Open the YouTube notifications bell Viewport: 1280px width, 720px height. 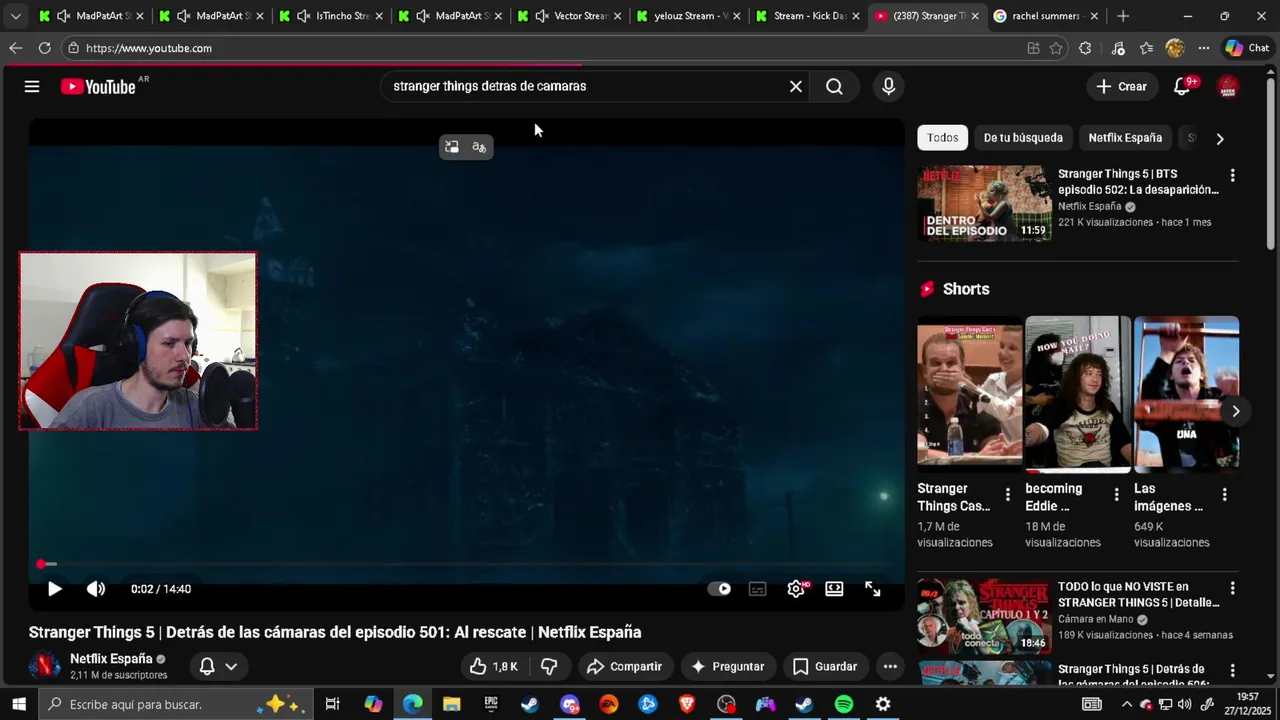[1182, 87]
